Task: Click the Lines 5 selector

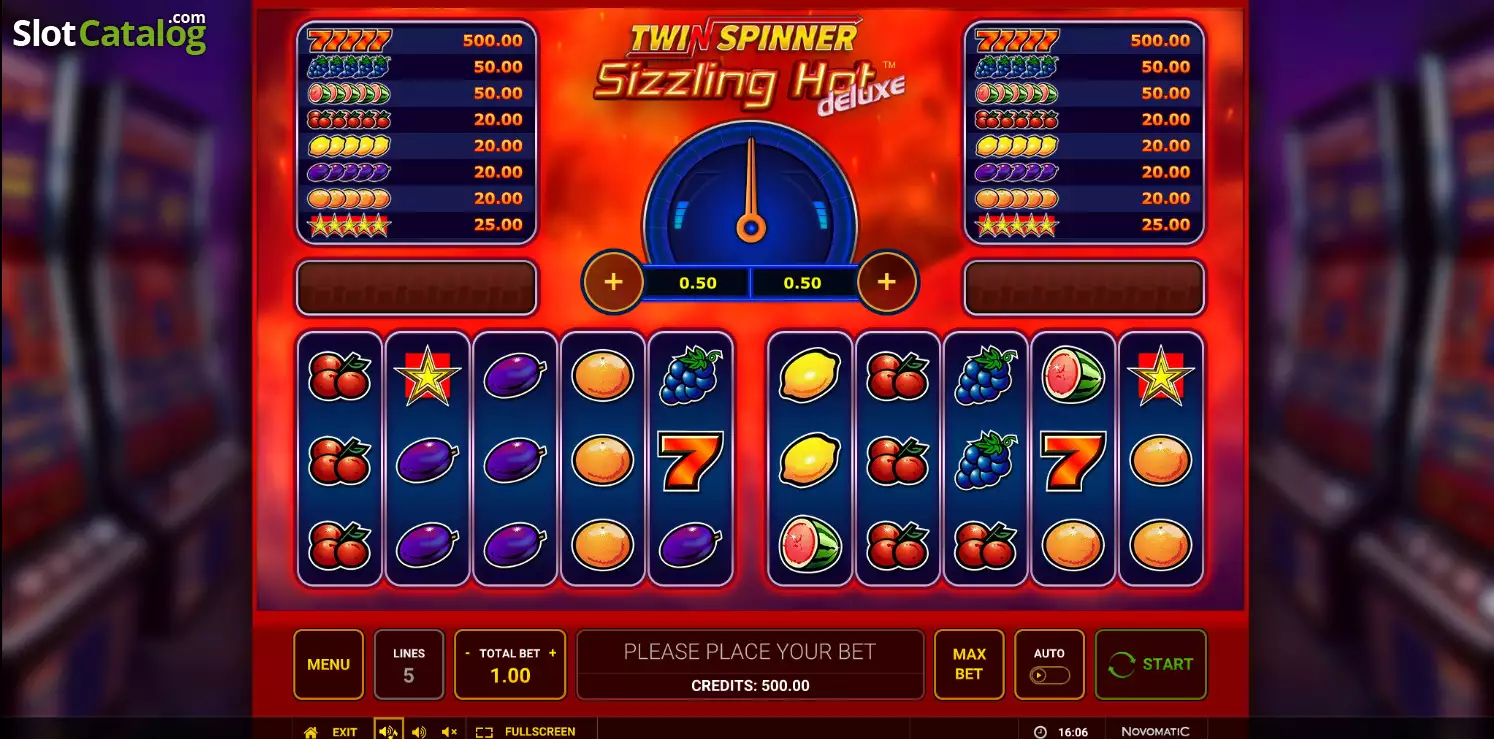Action: tap(409, 664)
